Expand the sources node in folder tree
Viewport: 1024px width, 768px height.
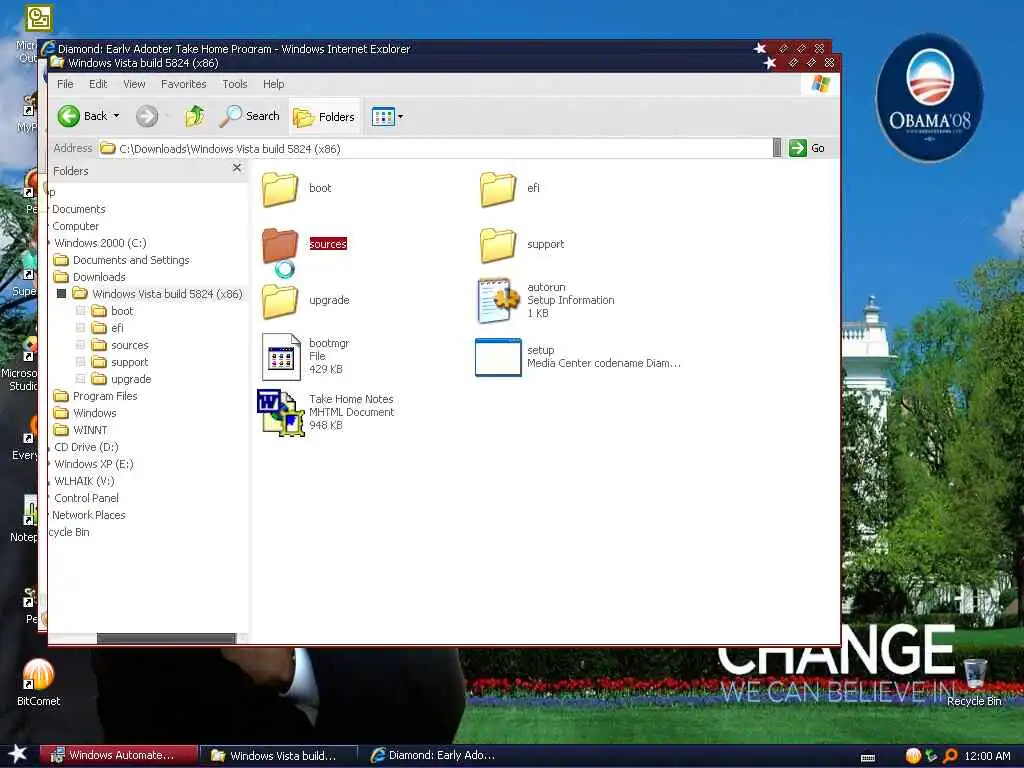coord(80,345)
